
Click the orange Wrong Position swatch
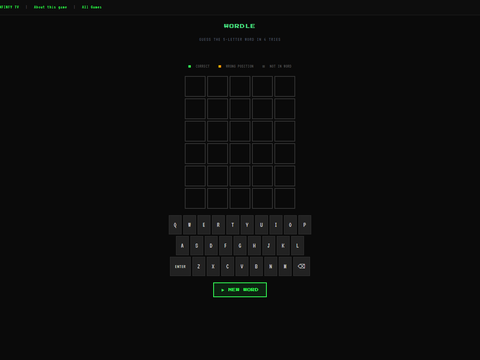pos(220,66)
